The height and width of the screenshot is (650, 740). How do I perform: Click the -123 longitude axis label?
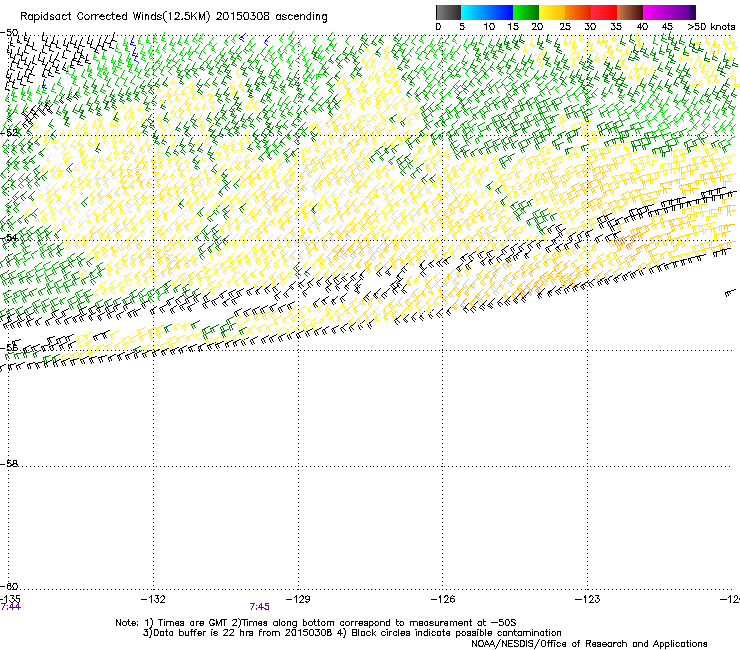[588, 599]
